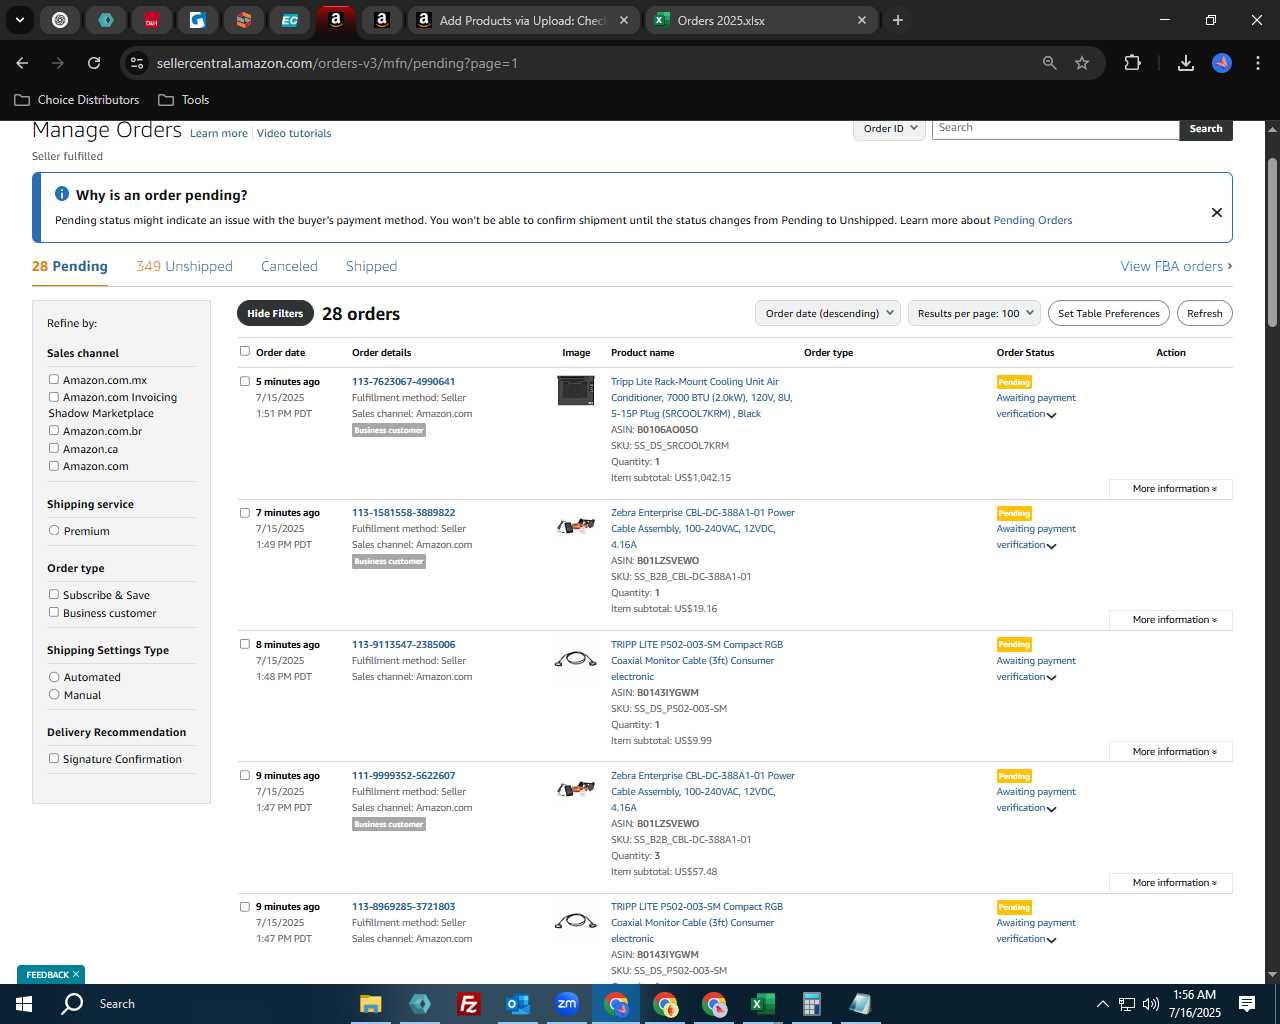Go back using the browser back arrow
Screen dimensions: 1280x1024
point(22,63)
